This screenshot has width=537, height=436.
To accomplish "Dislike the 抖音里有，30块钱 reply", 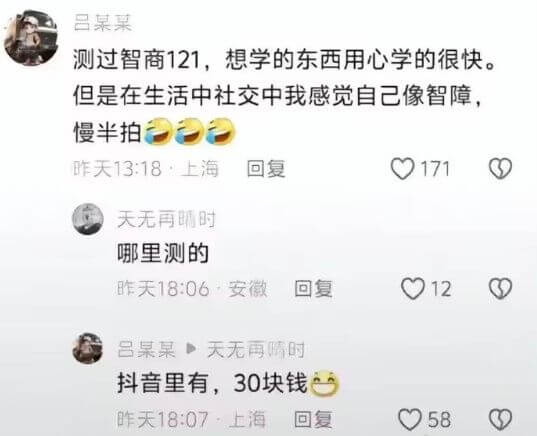I will pos(500,419).
